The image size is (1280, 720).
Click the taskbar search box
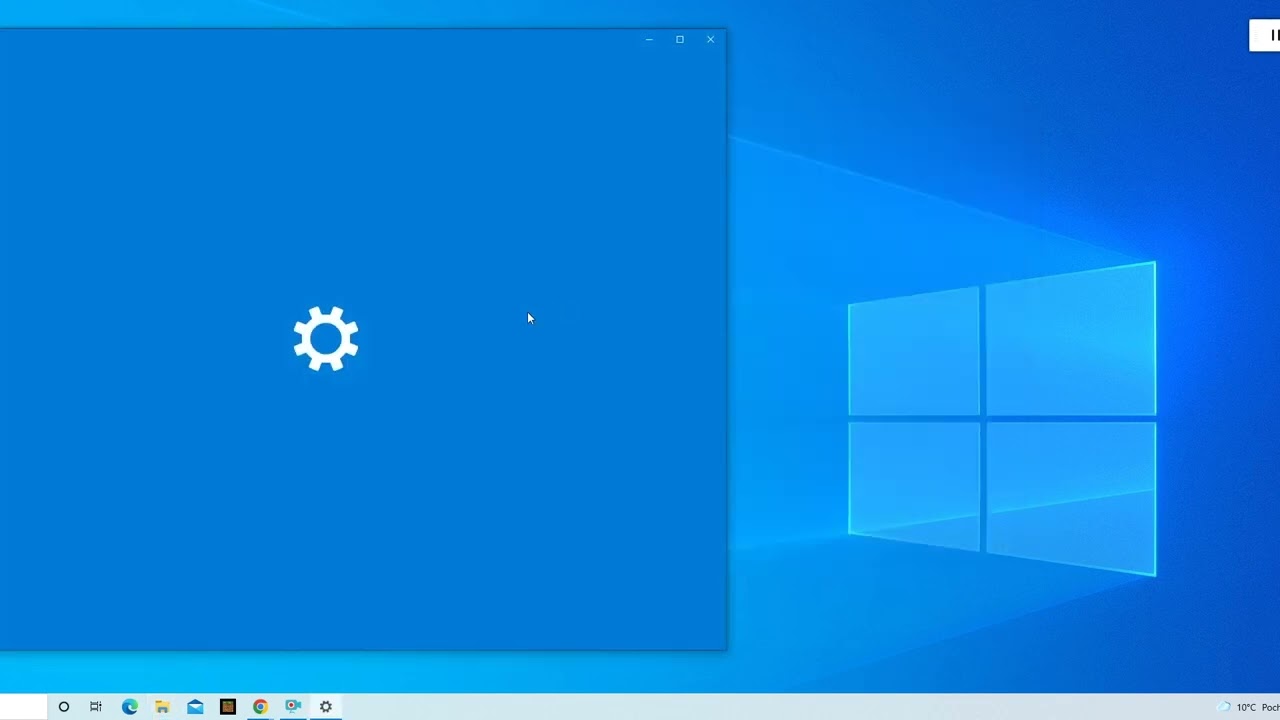pyautogui.click(x=23, y=706)
